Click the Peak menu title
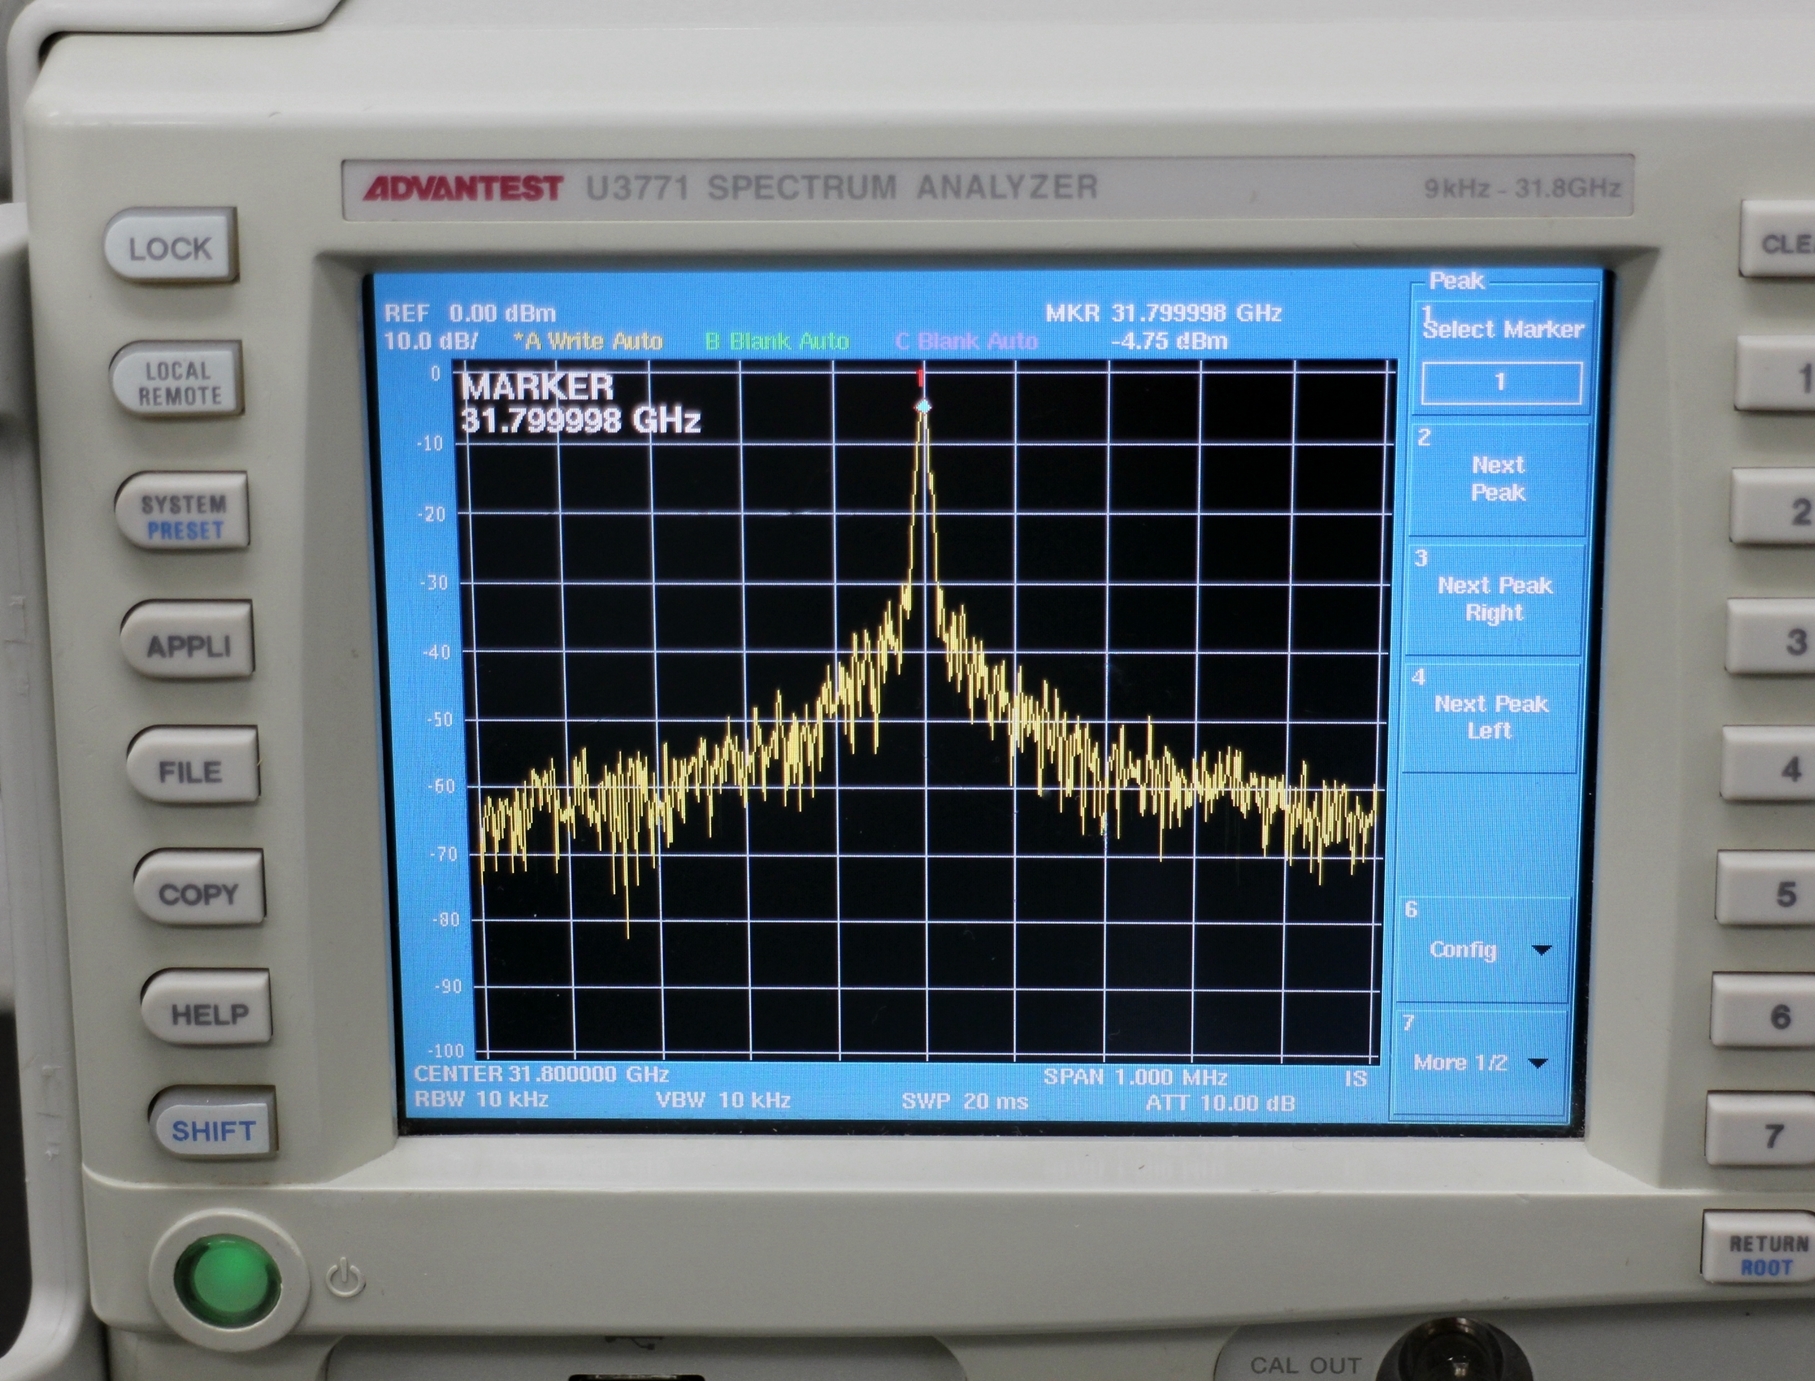Viewport: 1815px width, 1381px height. pyautogui.click(x=1456, y=281)
